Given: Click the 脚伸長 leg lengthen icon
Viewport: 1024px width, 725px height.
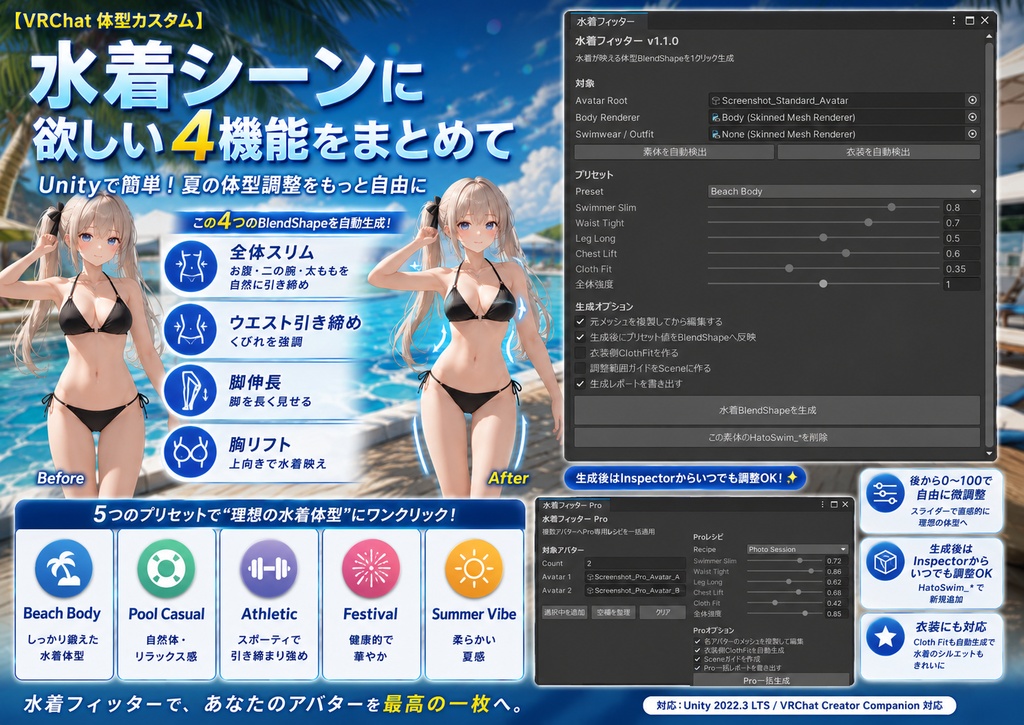Looking at the screenshot, I should point(190,391).
